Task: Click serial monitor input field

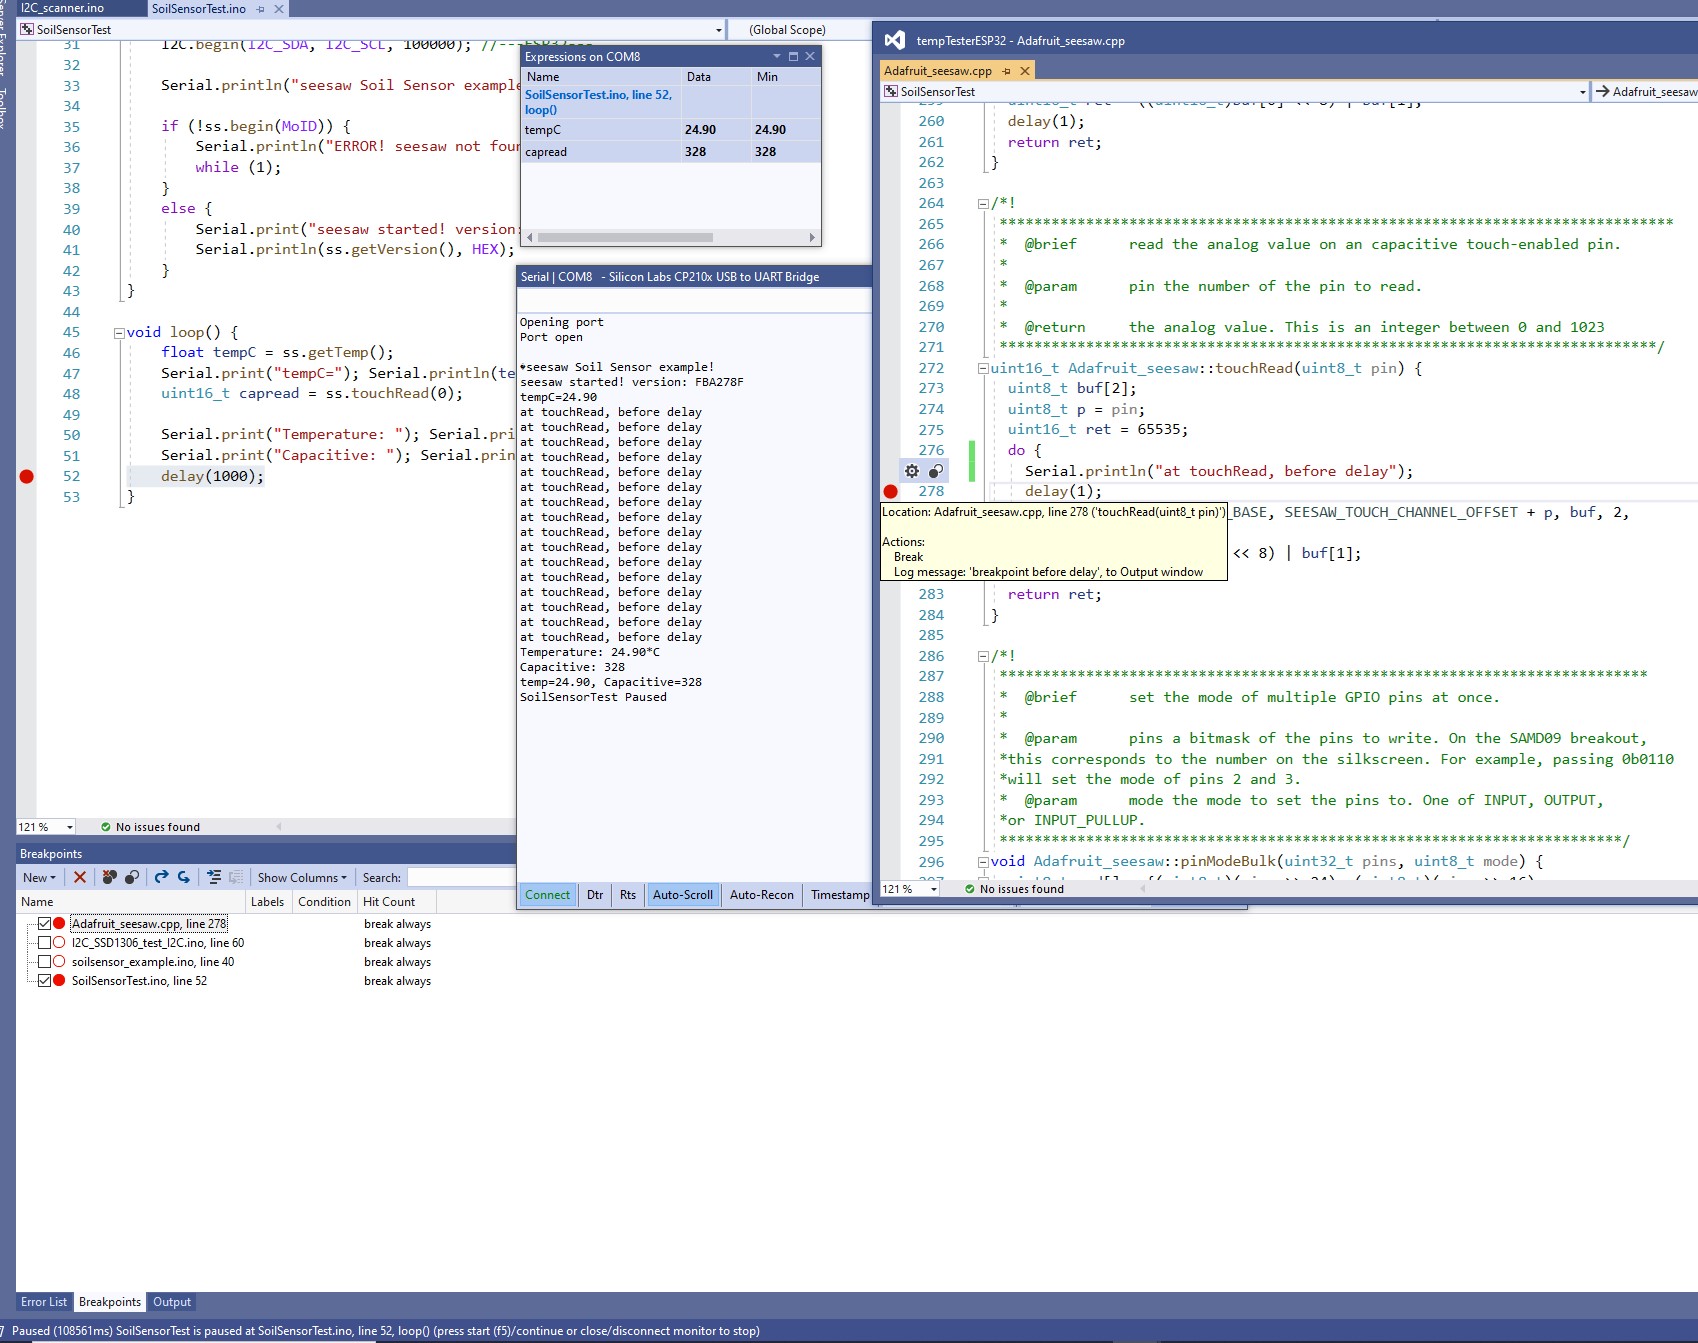Action: click(694, 300)
